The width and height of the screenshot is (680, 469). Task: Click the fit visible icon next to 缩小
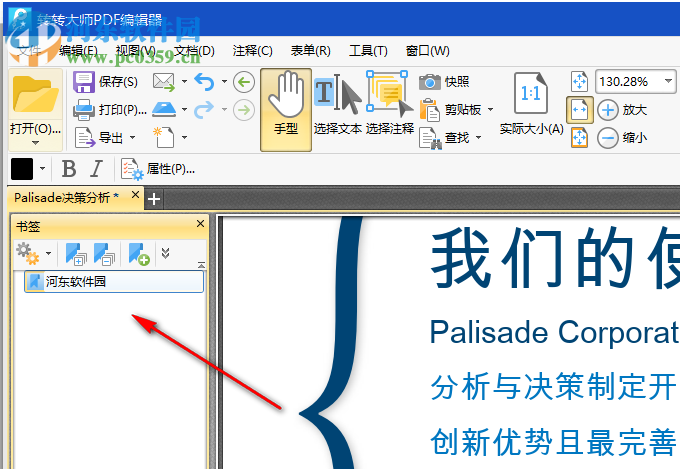click(x=579, y=138)
